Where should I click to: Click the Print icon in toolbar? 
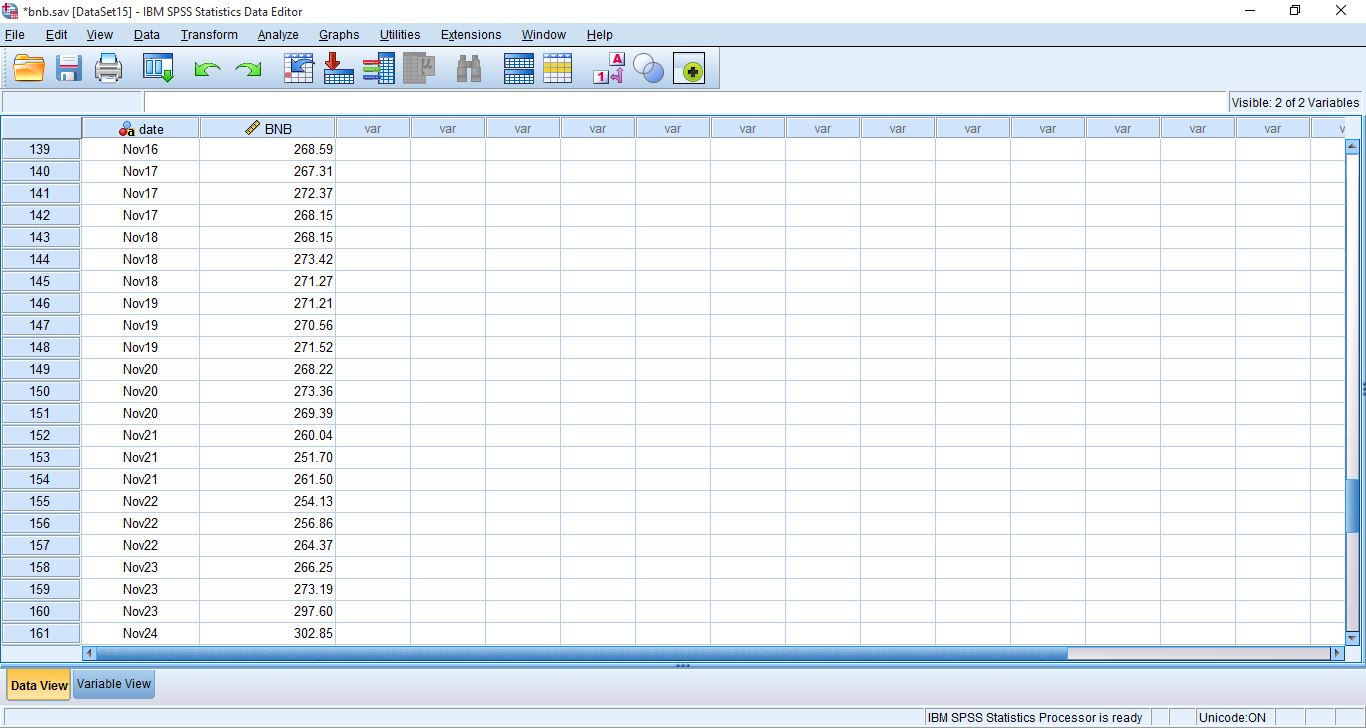pyautogui.click(x=108, y=69)
